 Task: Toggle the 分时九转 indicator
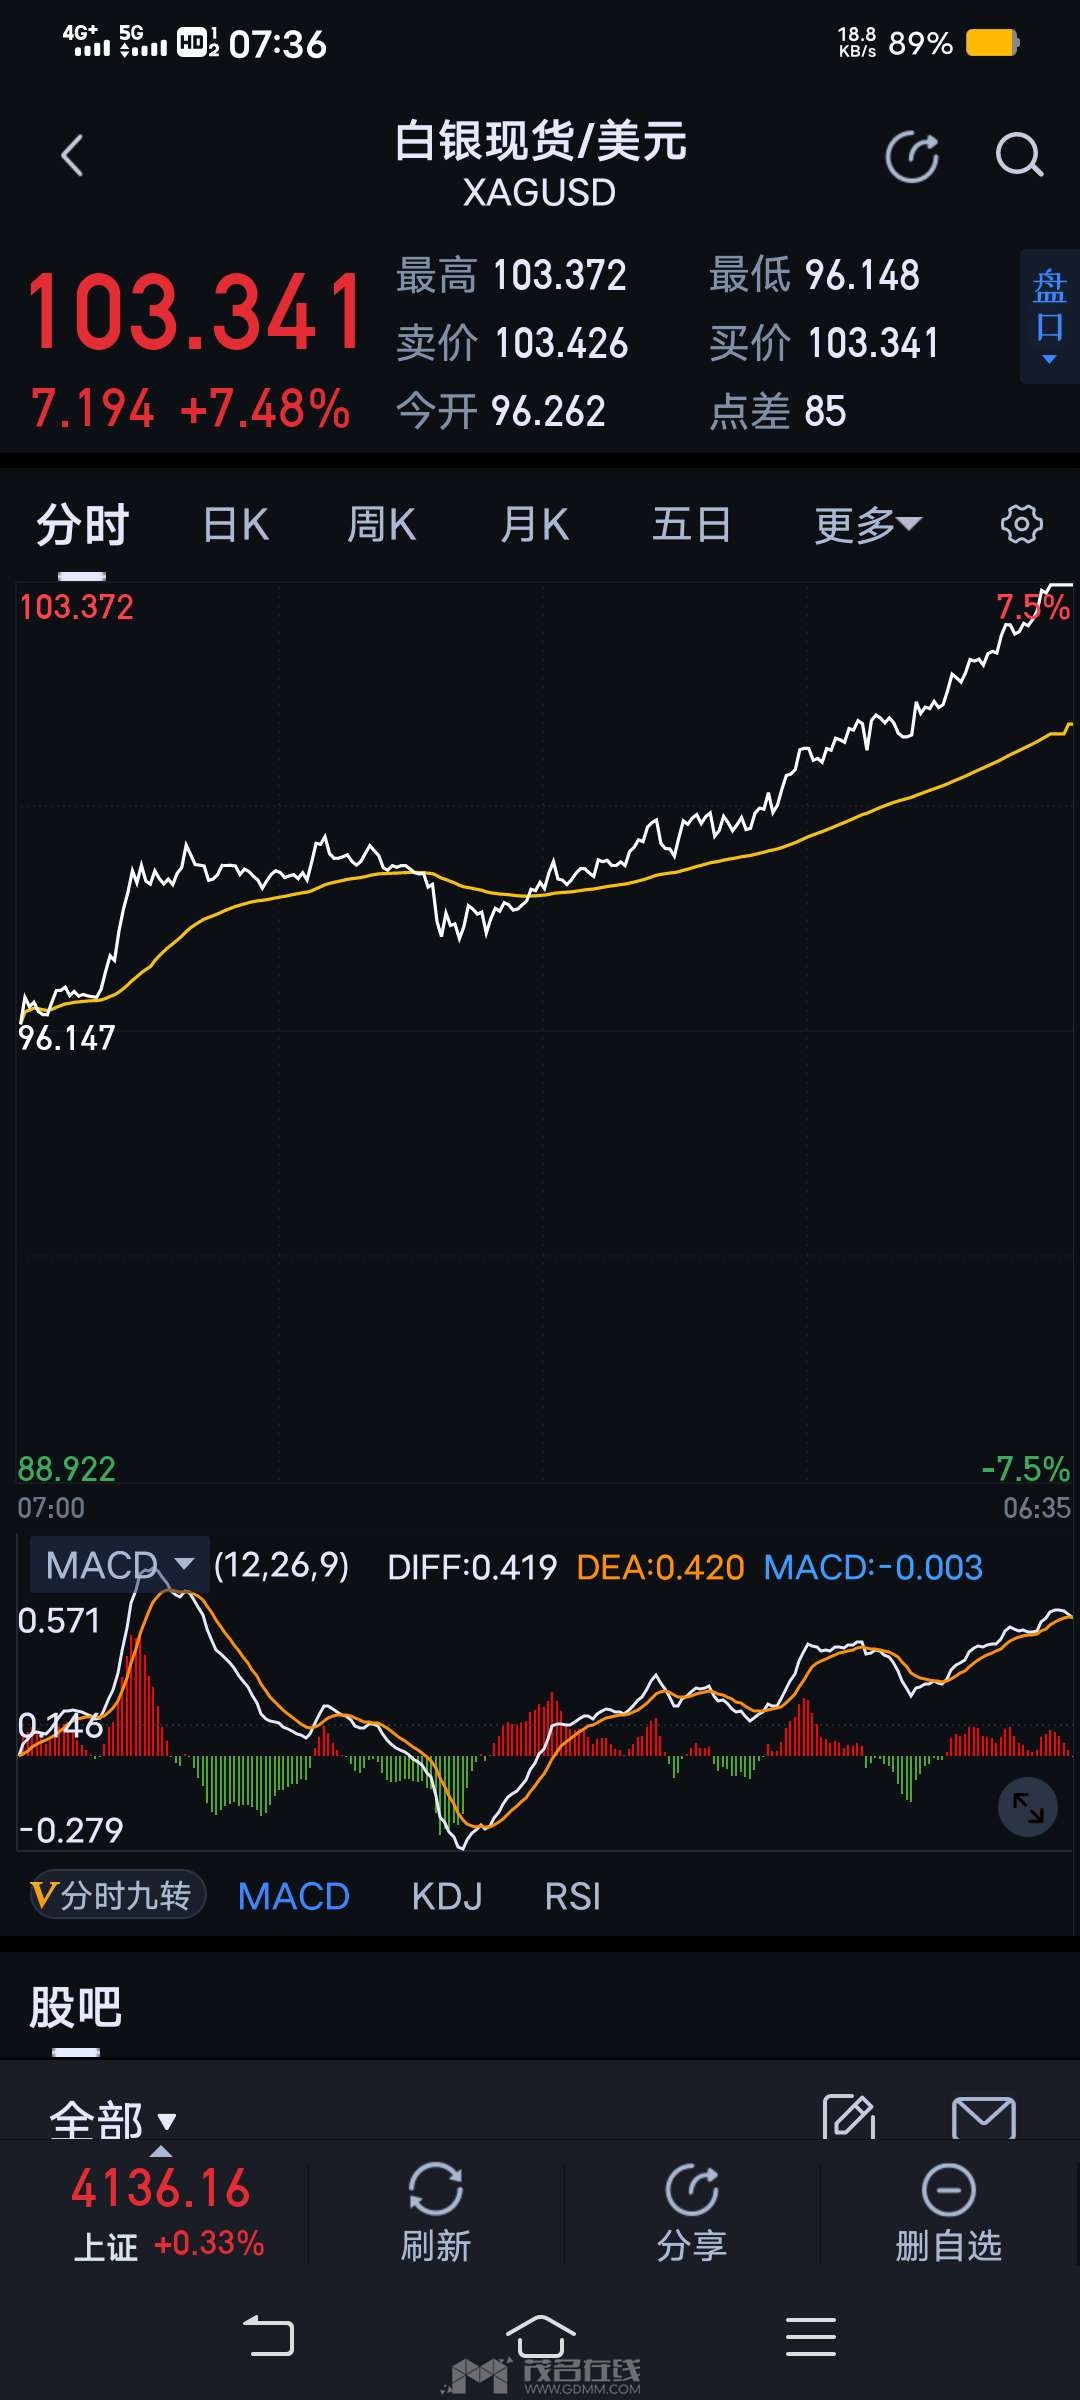[x=118, y=1895]
